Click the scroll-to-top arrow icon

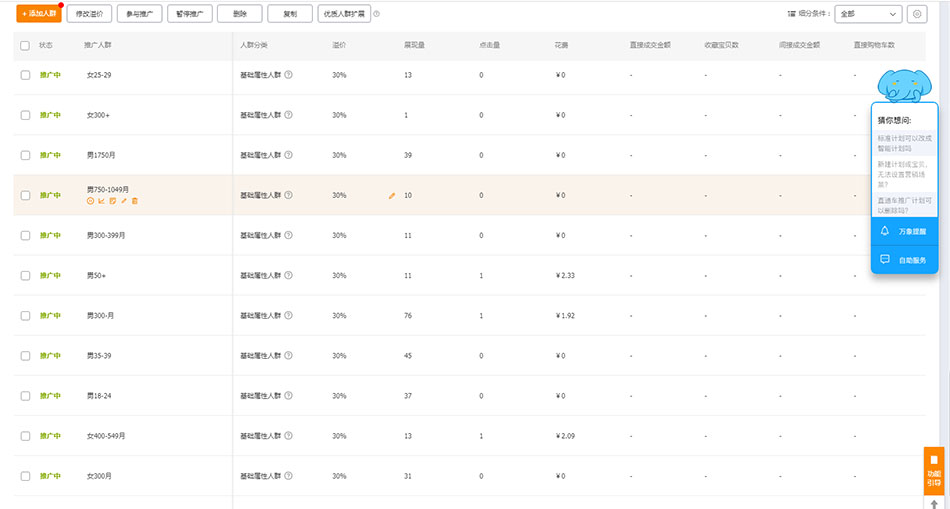pos(934,504)
